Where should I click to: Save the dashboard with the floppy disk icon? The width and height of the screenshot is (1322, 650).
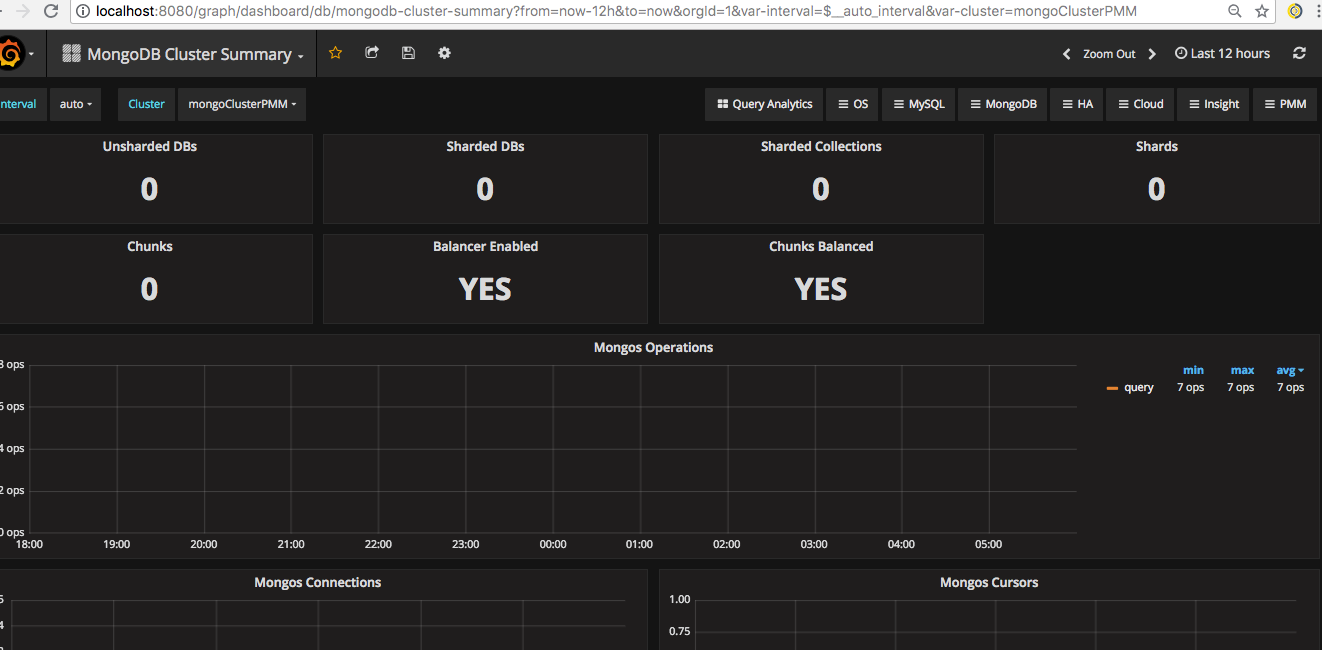408,53
